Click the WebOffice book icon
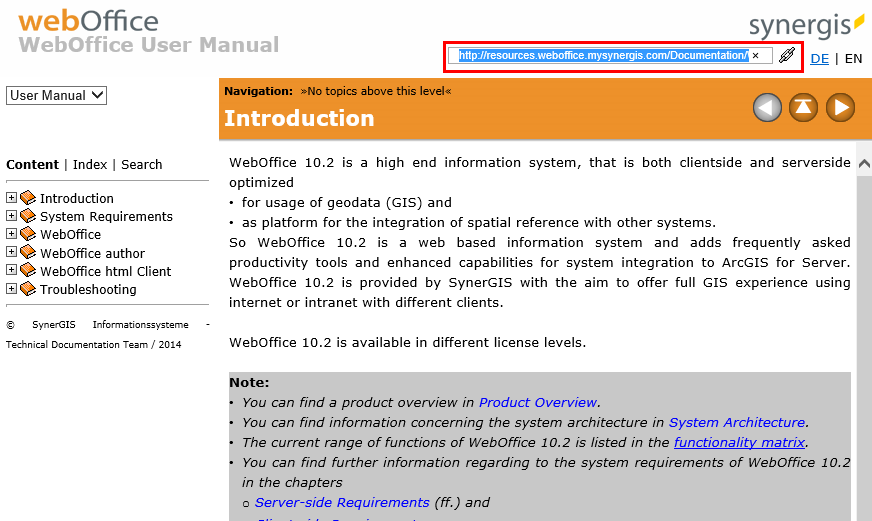The height and width of the screenshot is (521, 872). tap(28, 234)
